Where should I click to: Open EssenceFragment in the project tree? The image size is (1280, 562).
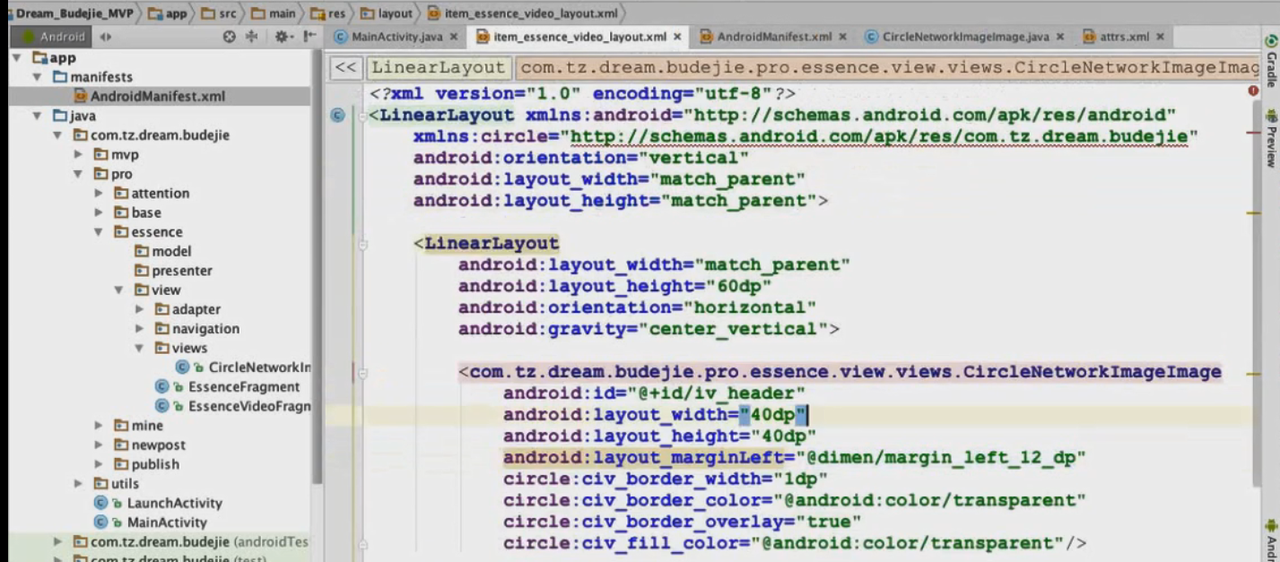[x=243, y=387]
